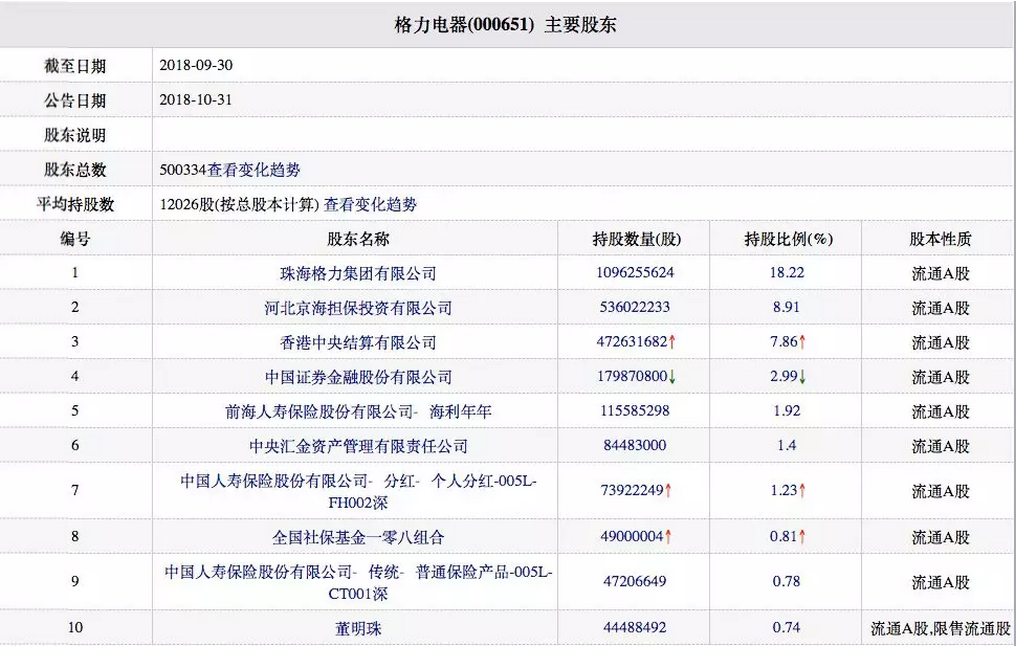Open shareholder 前海人寿保险股份有限公司-海利年年
This screenshot has width=1017, height=647.
click(358, 411)
